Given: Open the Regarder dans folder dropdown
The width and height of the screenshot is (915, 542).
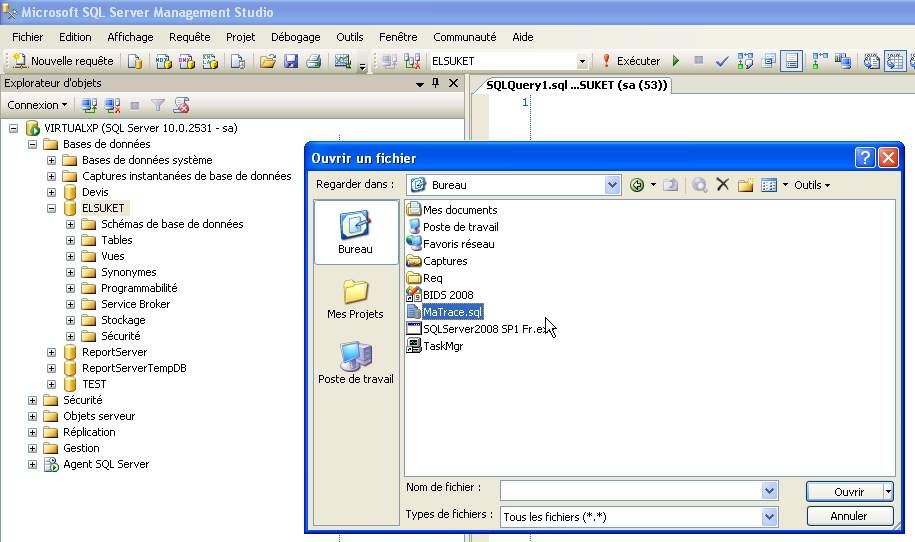Looking at the screenshot, I should pyautogui.click(x=612, y=185).
